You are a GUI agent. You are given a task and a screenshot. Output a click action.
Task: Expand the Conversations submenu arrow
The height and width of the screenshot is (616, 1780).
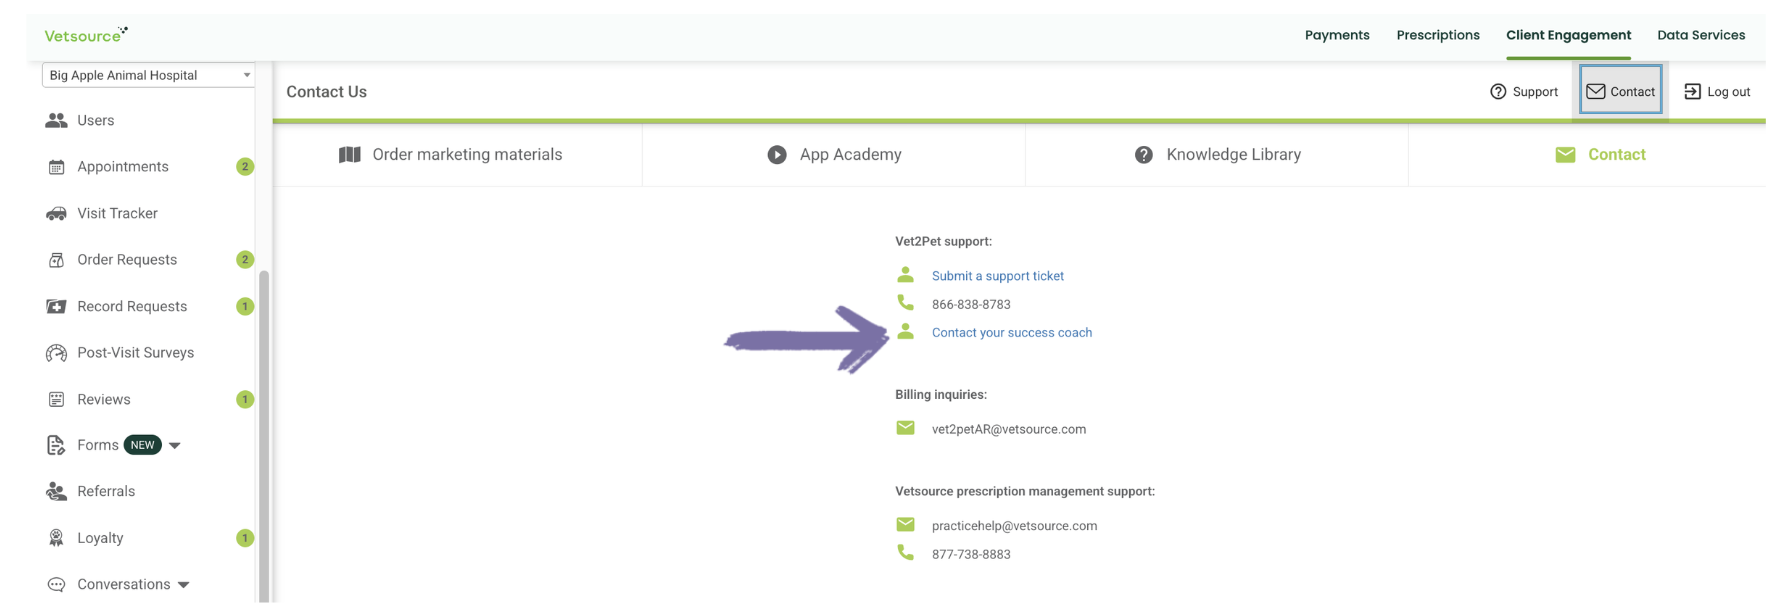click(x=184, y=585)
